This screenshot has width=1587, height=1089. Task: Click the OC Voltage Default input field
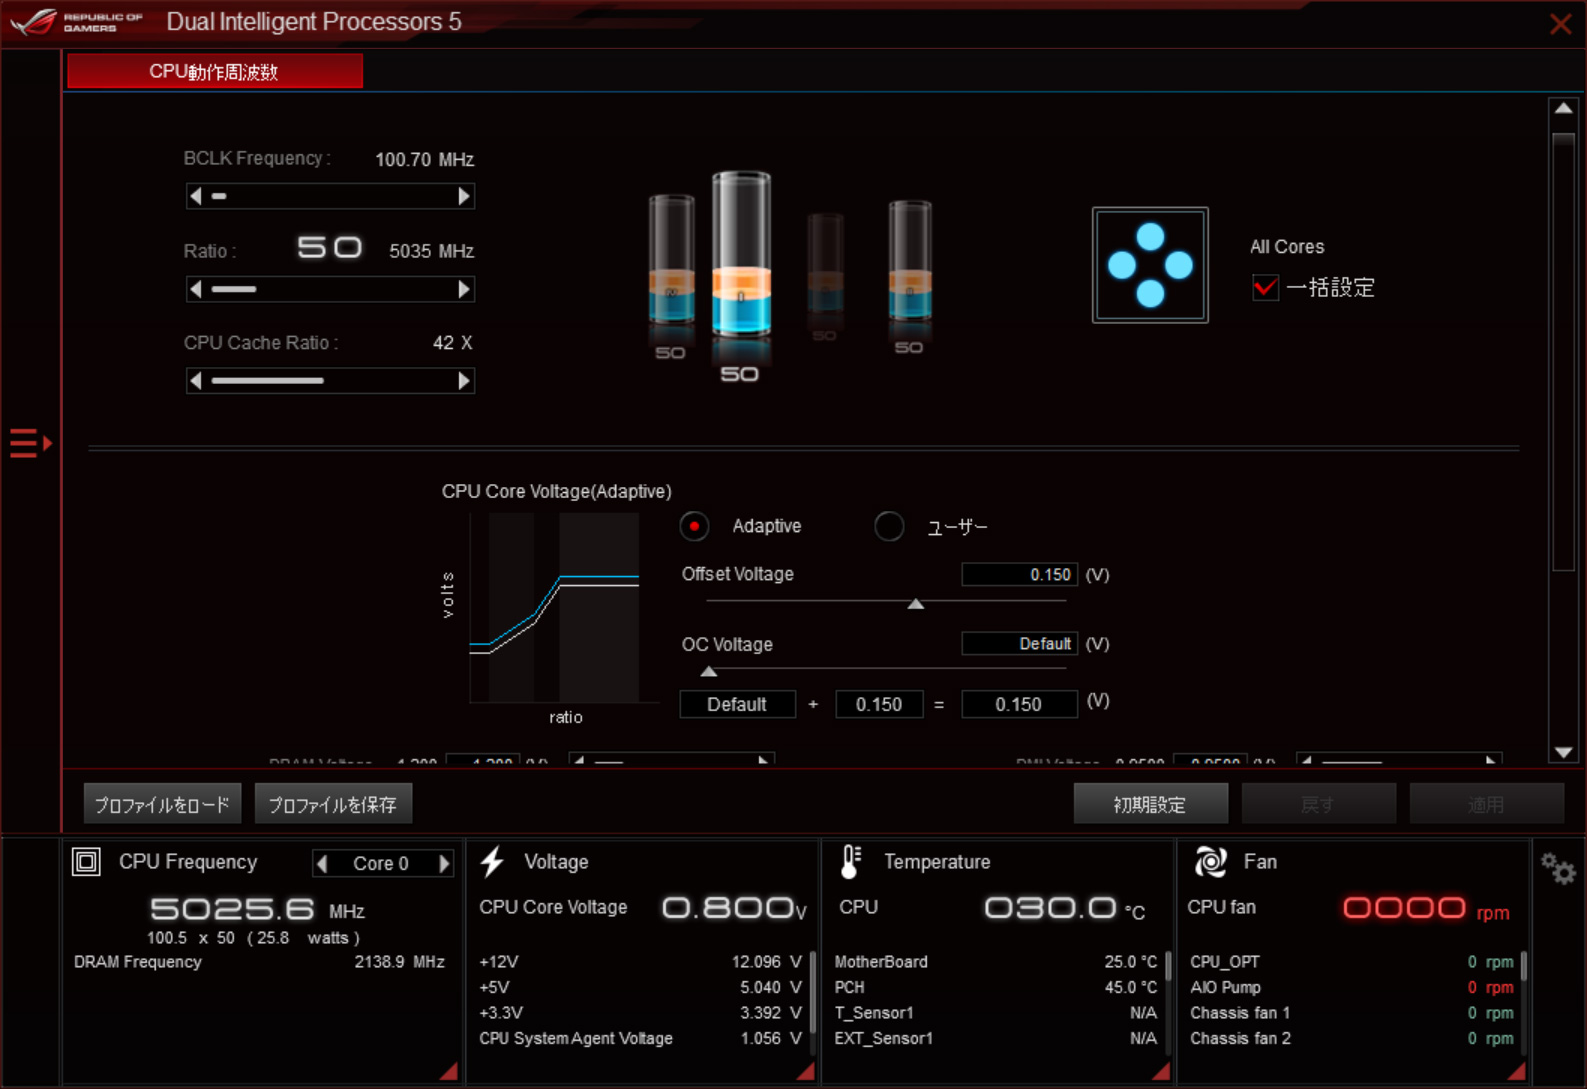point(1019,643)
